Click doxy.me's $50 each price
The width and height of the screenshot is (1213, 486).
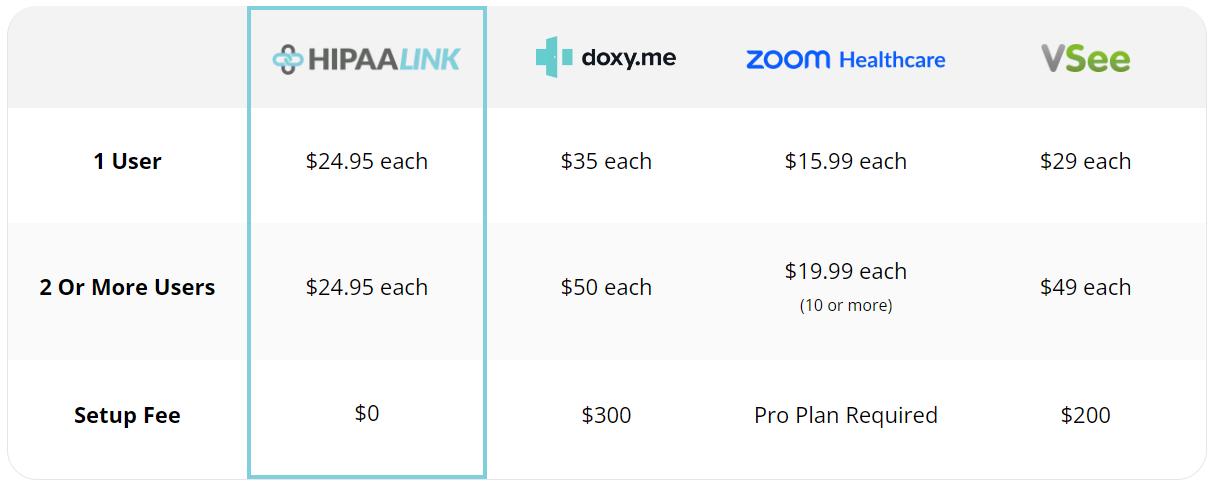tap(606, 287)
